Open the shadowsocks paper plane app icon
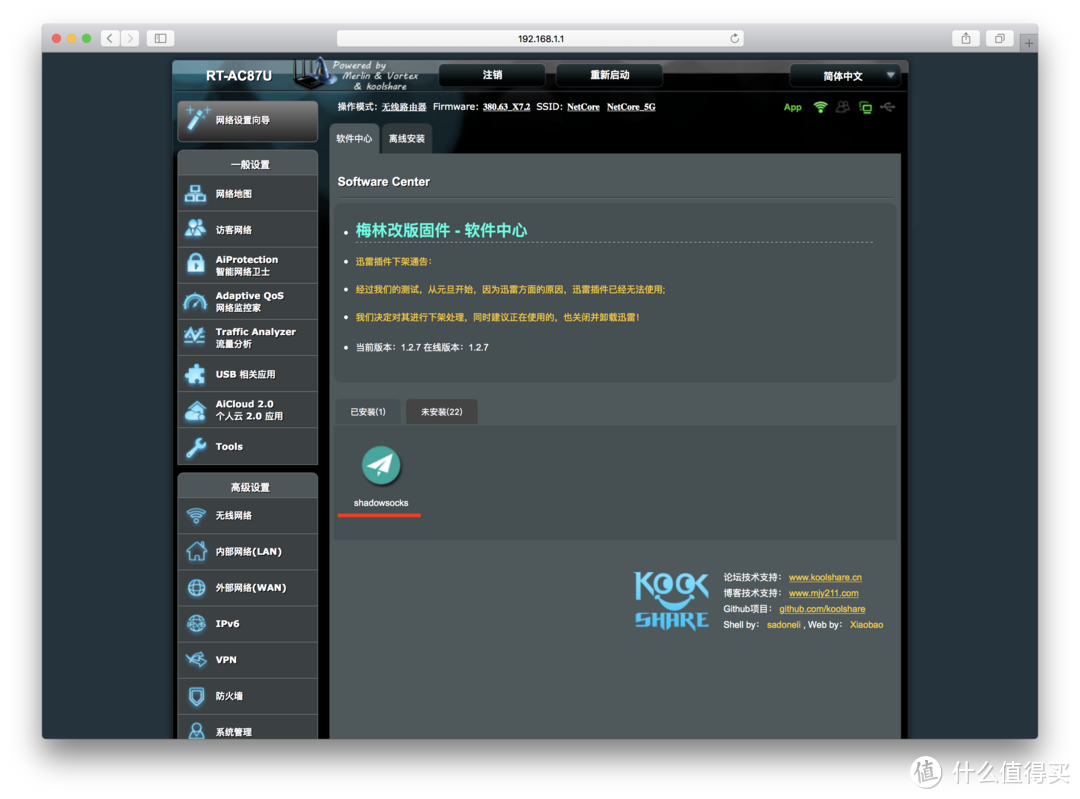Screen dimensions: 1080x799 [381, 466]
